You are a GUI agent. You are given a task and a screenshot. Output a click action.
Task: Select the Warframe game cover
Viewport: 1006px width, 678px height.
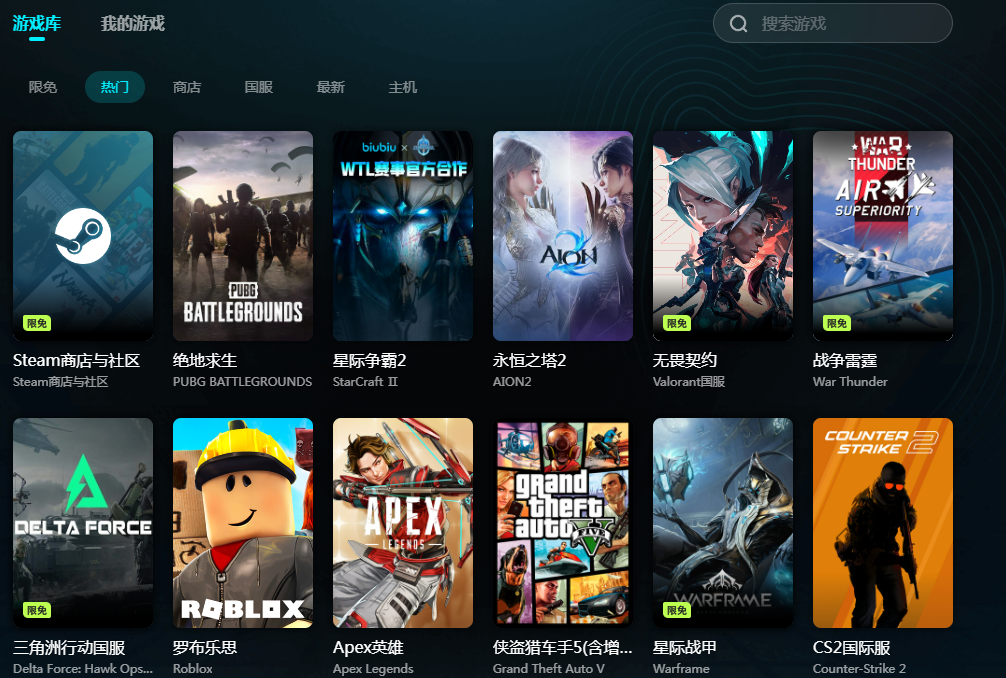(x=722, y=523)
